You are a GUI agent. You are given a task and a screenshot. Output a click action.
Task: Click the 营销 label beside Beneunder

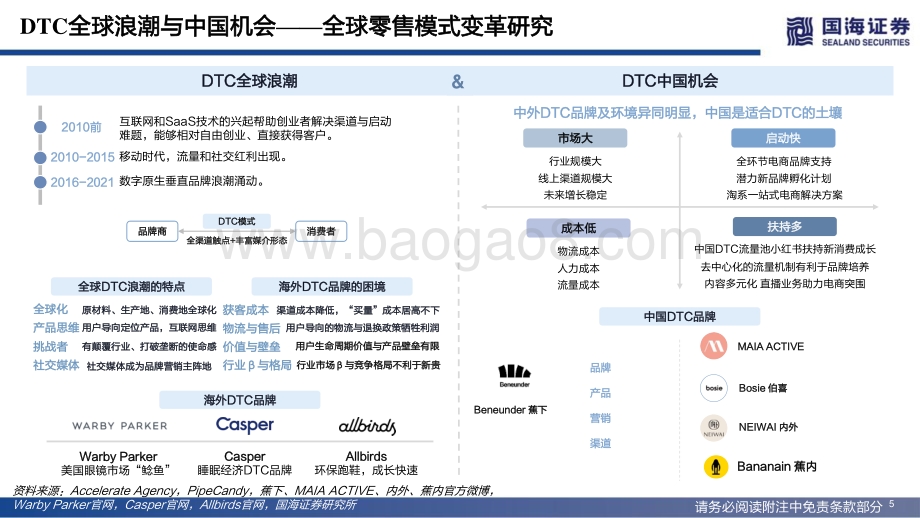point(600,418)
